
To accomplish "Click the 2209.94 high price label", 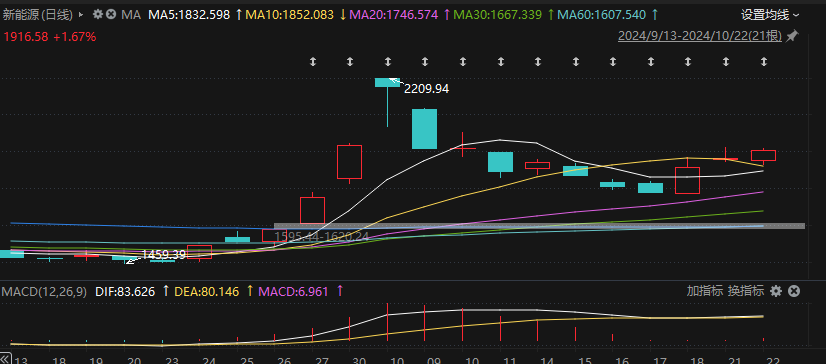I will pyautogui.click(x=426, y=89).
